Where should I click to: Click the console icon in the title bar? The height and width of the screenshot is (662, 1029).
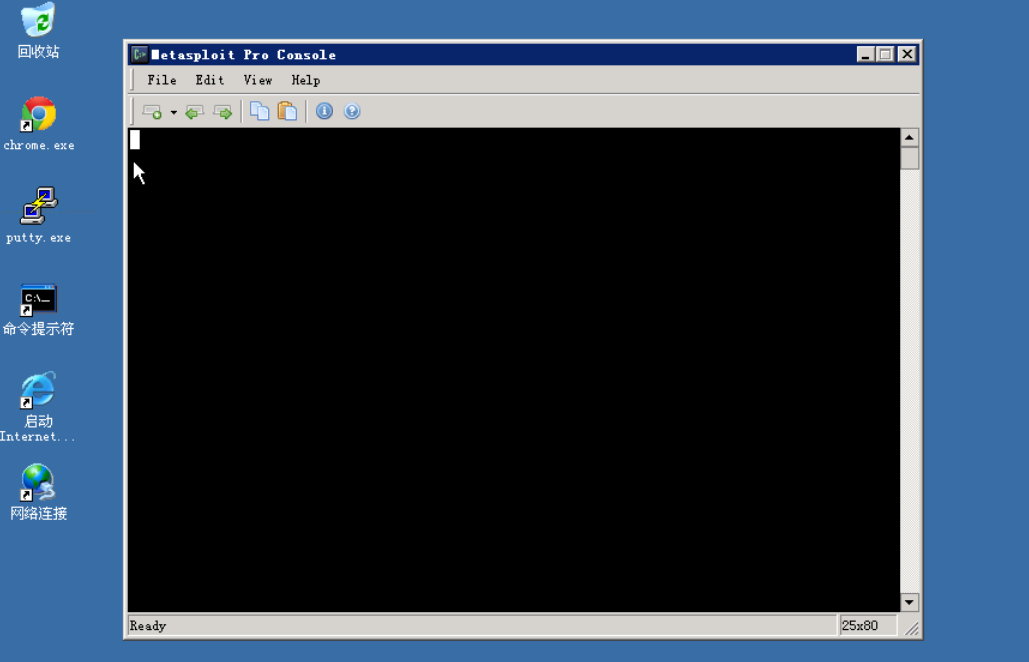click(x=139, y=54)
